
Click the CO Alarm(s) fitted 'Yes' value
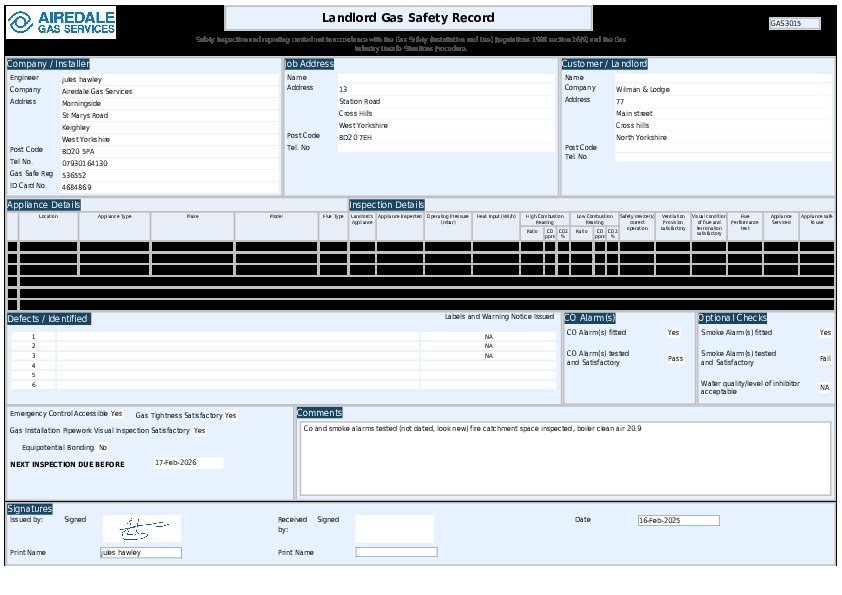[x=673, y=333]
